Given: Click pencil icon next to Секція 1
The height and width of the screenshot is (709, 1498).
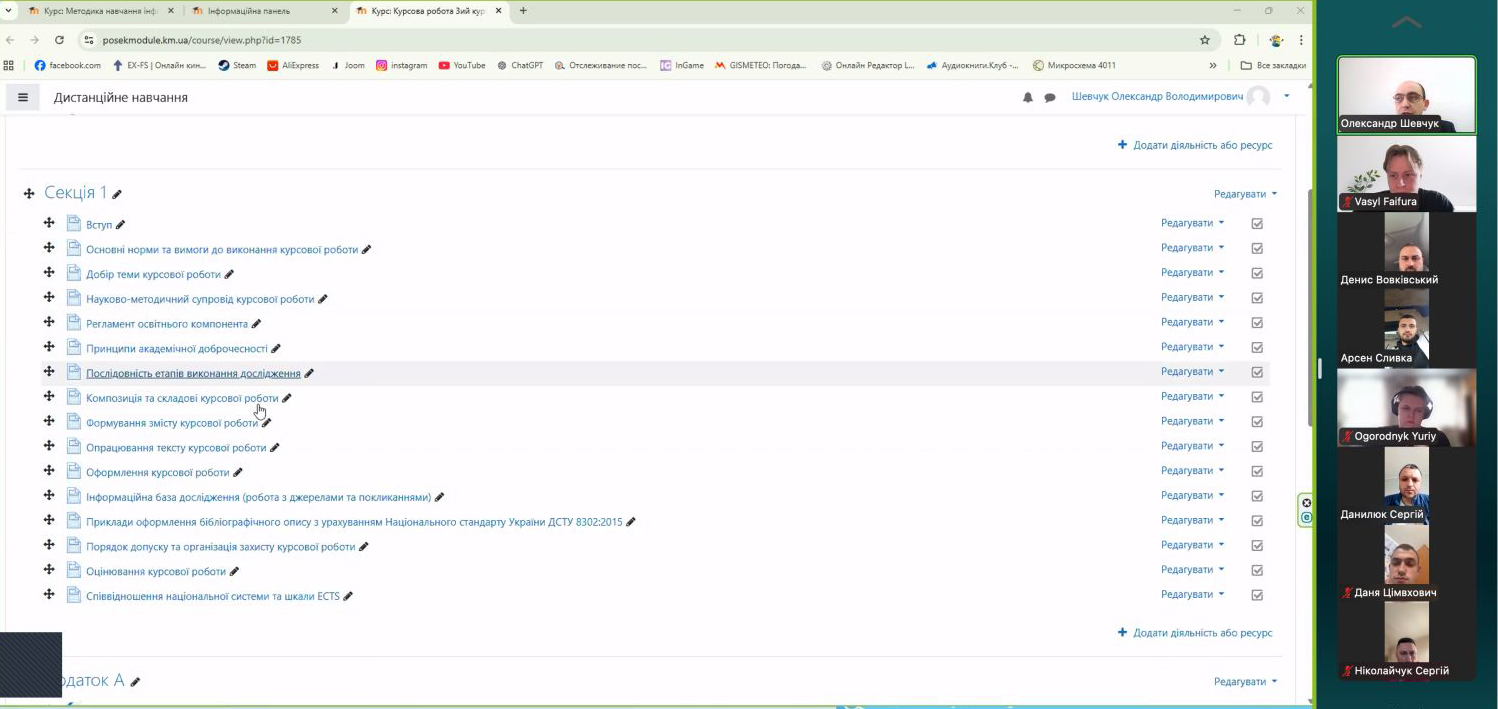Looking at the screenshot, I should pyautogui.click(x=117, y=194).
